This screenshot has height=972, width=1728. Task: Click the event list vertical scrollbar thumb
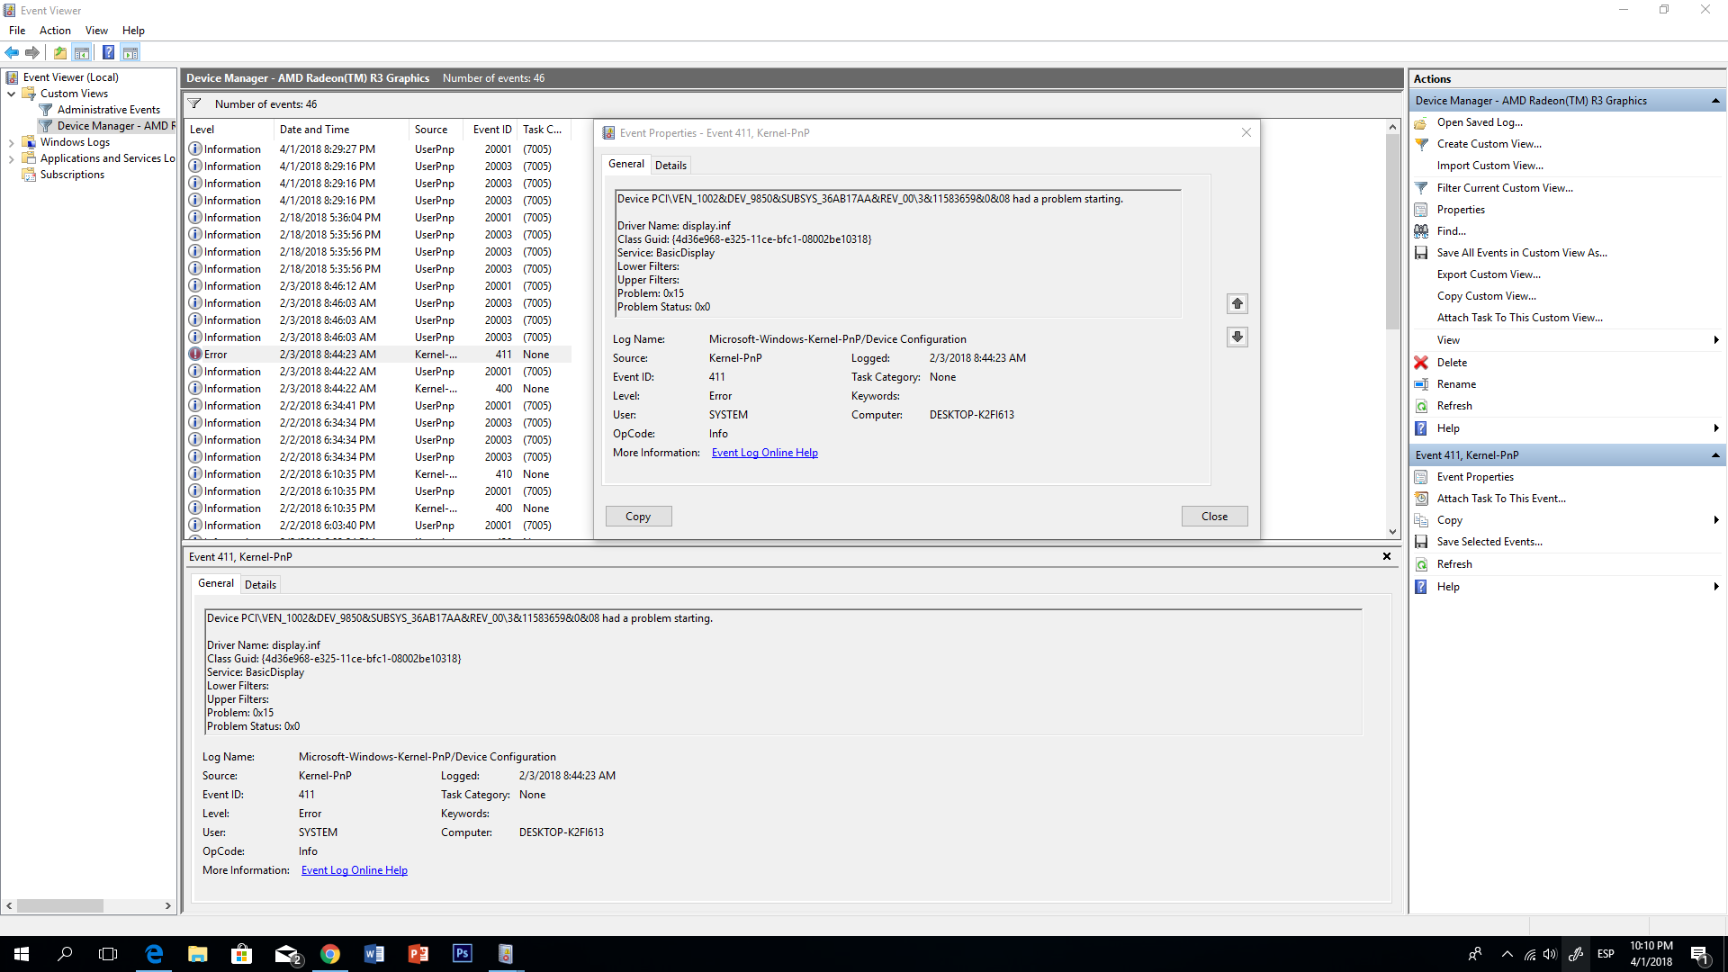pyautogui.click(x=1392, y=232)
